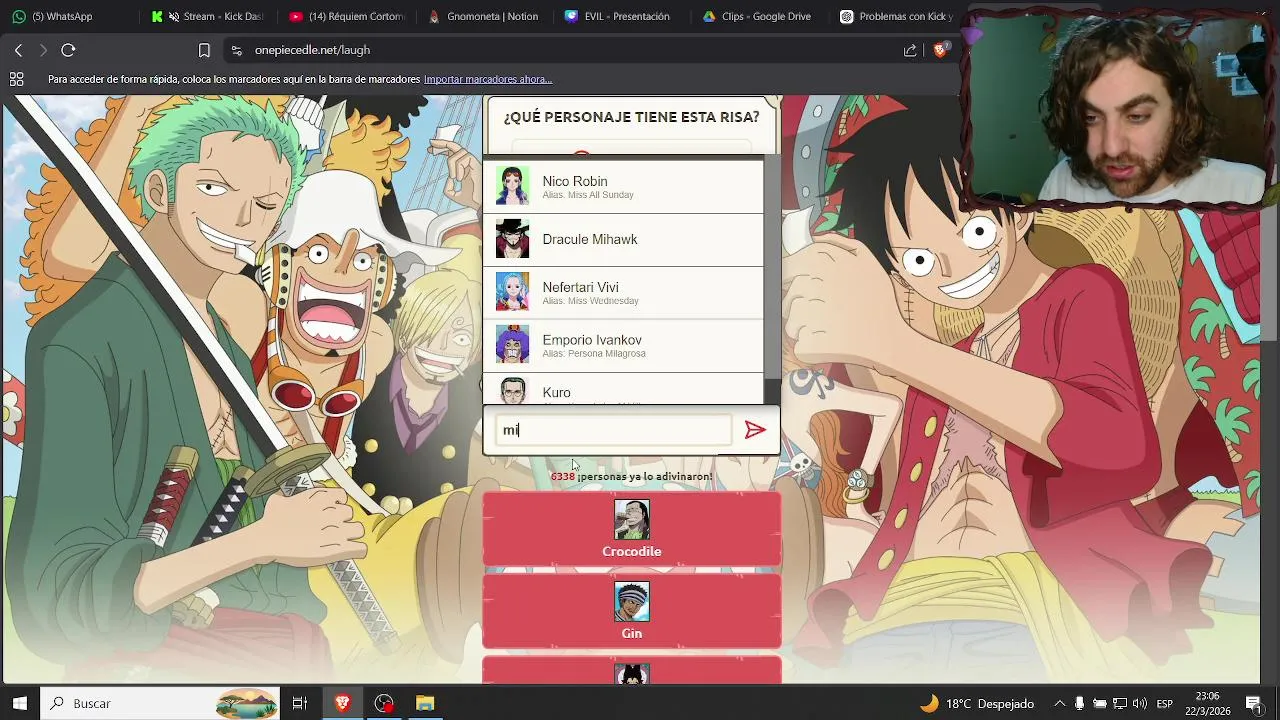The width and height of the screenshot is (1280, 720).
Task: Click Crocodile's portrait in guessed list
Action: tap(632, 520)
